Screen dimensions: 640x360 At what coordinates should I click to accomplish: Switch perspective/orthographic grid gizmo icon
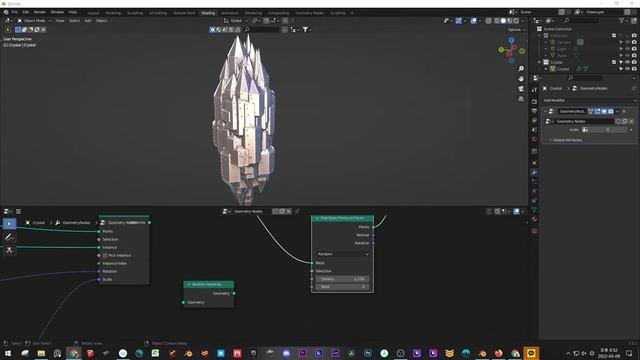[521, 99]
